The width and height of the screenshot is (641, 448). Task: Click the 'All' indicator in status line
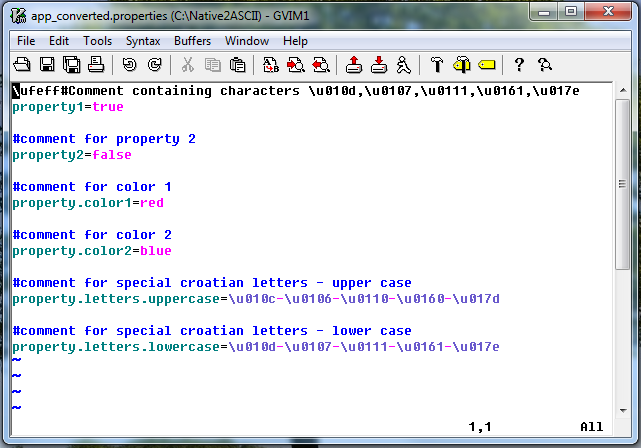pos(592,427)
